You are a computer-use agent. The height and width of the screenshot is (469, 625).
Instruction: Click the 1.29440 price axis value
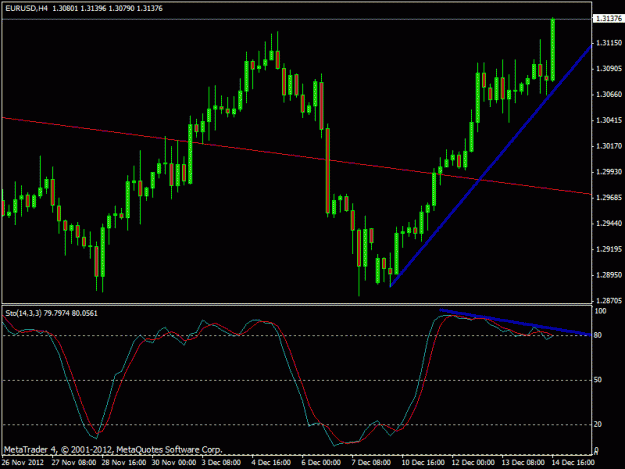tap(609, 224)
